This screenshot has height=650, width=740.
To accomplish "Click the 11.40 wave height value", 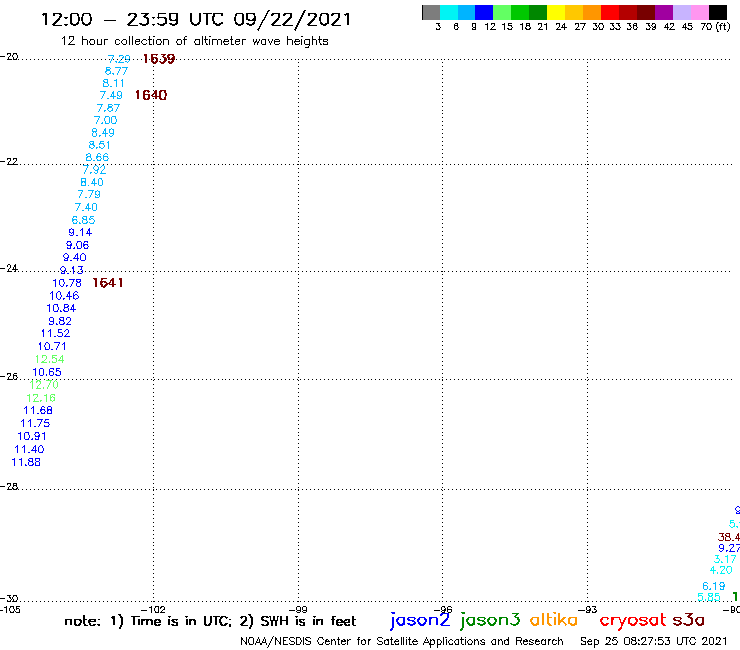I will [x=29, y=449].
